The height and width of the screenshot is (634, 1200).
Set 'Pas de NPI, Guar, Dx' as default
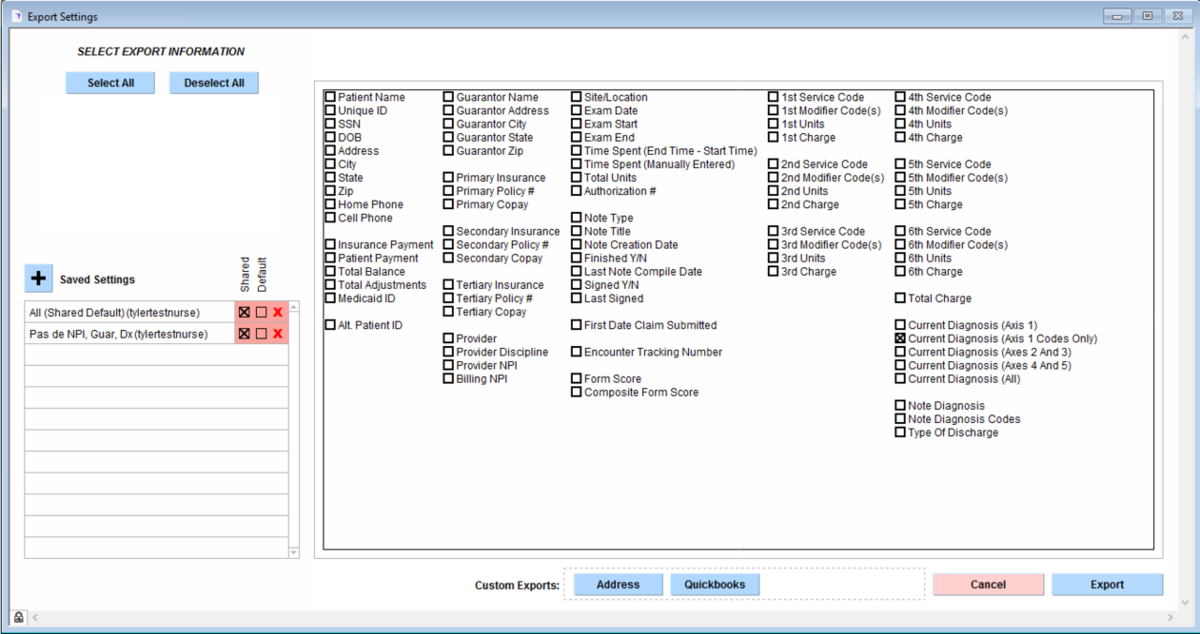pyautogui.click(x=261, y=334)
